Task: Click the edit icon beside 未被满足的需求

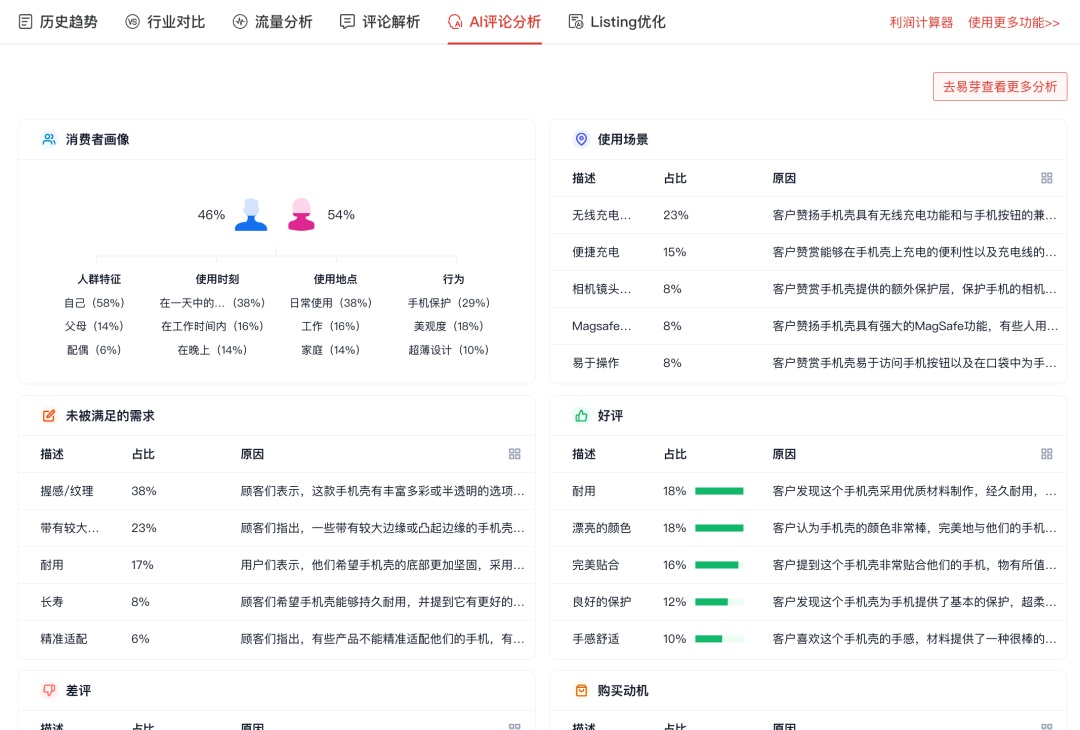Action: tap(49, 415)
